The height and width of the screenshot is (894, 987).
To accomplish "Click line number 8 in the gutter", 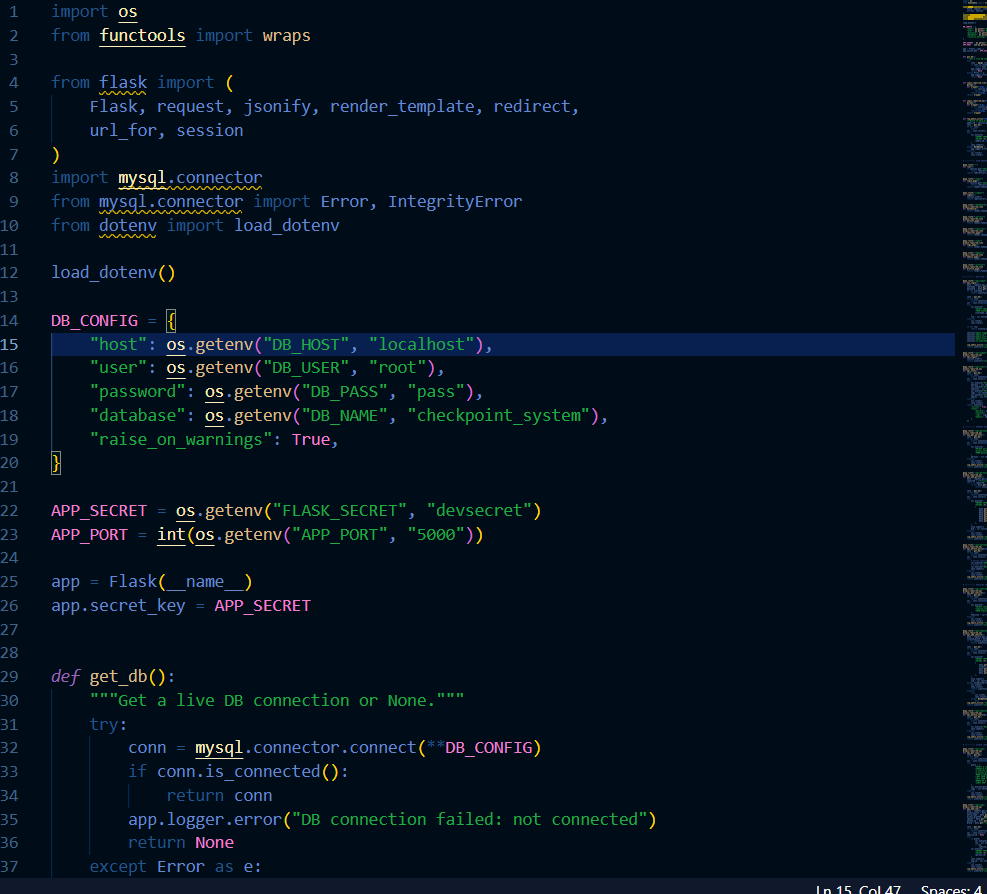I will (13, 178).
